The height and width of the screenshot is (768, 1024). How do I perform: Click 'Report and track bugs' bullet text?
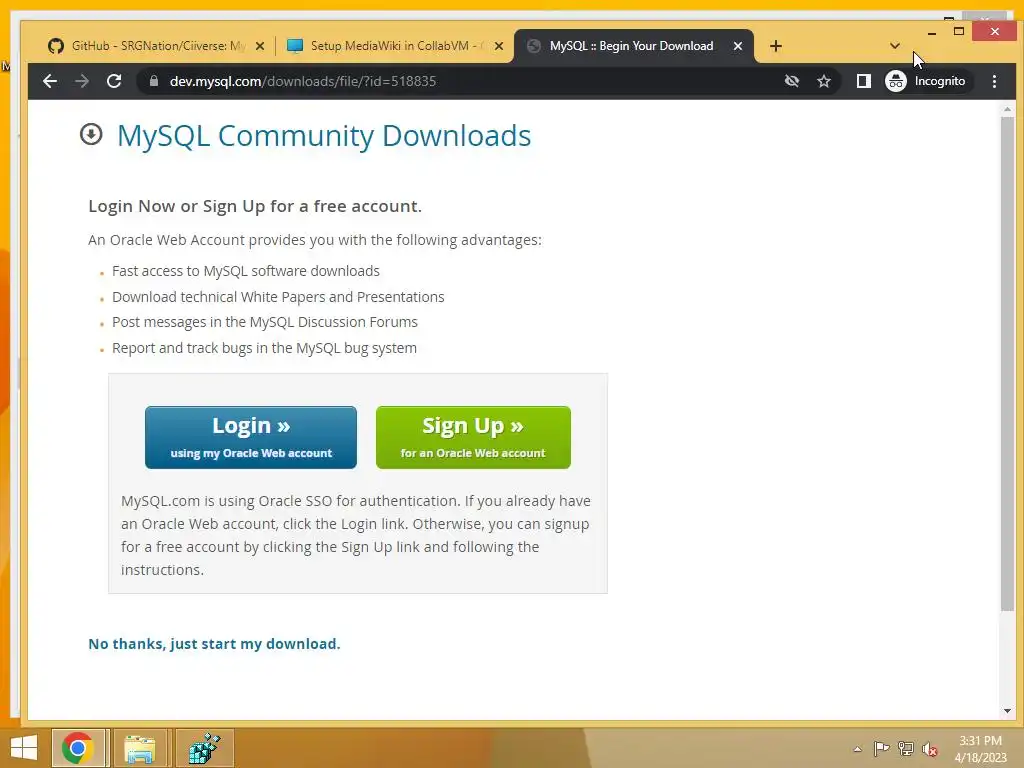pos(264,348)
